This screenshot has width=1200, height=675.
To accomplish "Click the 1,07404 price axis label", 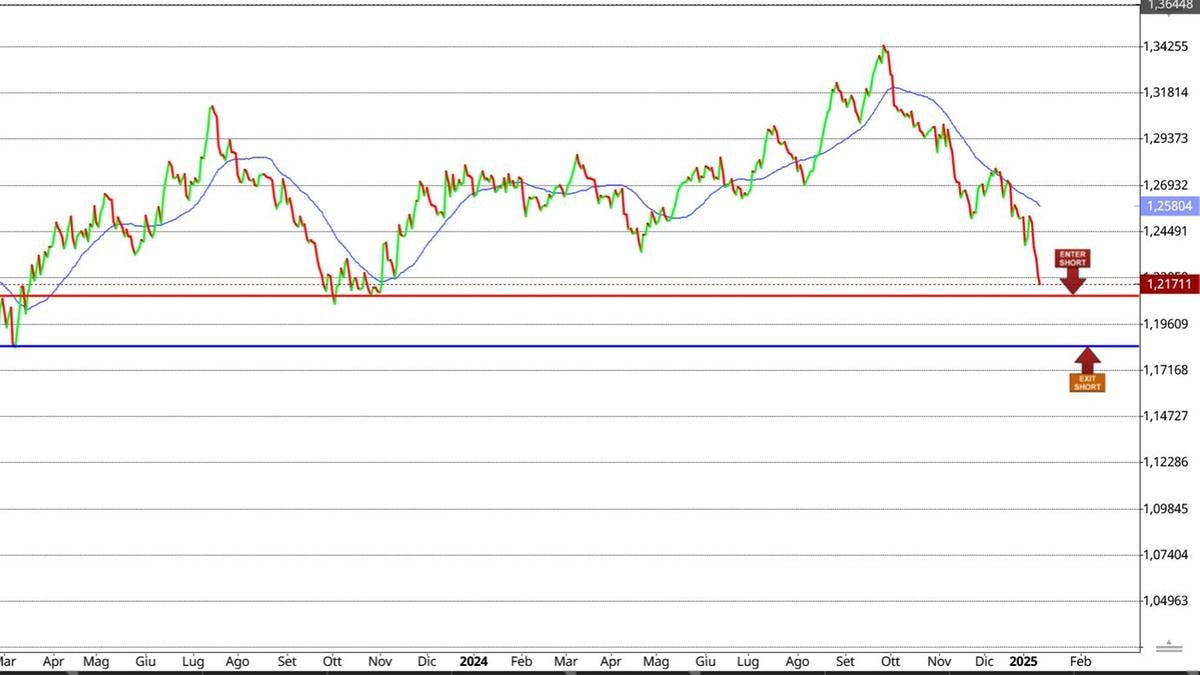I will point(1168,554).
